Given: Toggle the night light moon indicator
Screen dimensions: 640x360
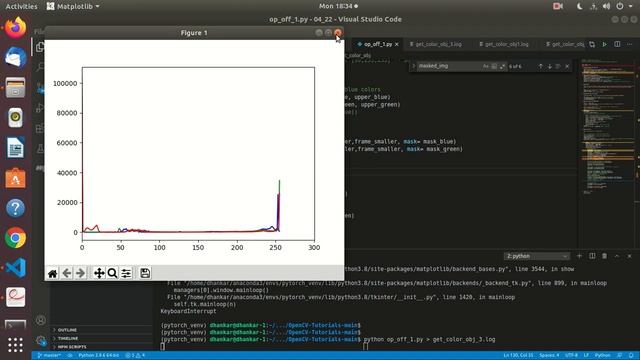Looking at the screenshot, I should pyautogui.click(x=579, y=6).
